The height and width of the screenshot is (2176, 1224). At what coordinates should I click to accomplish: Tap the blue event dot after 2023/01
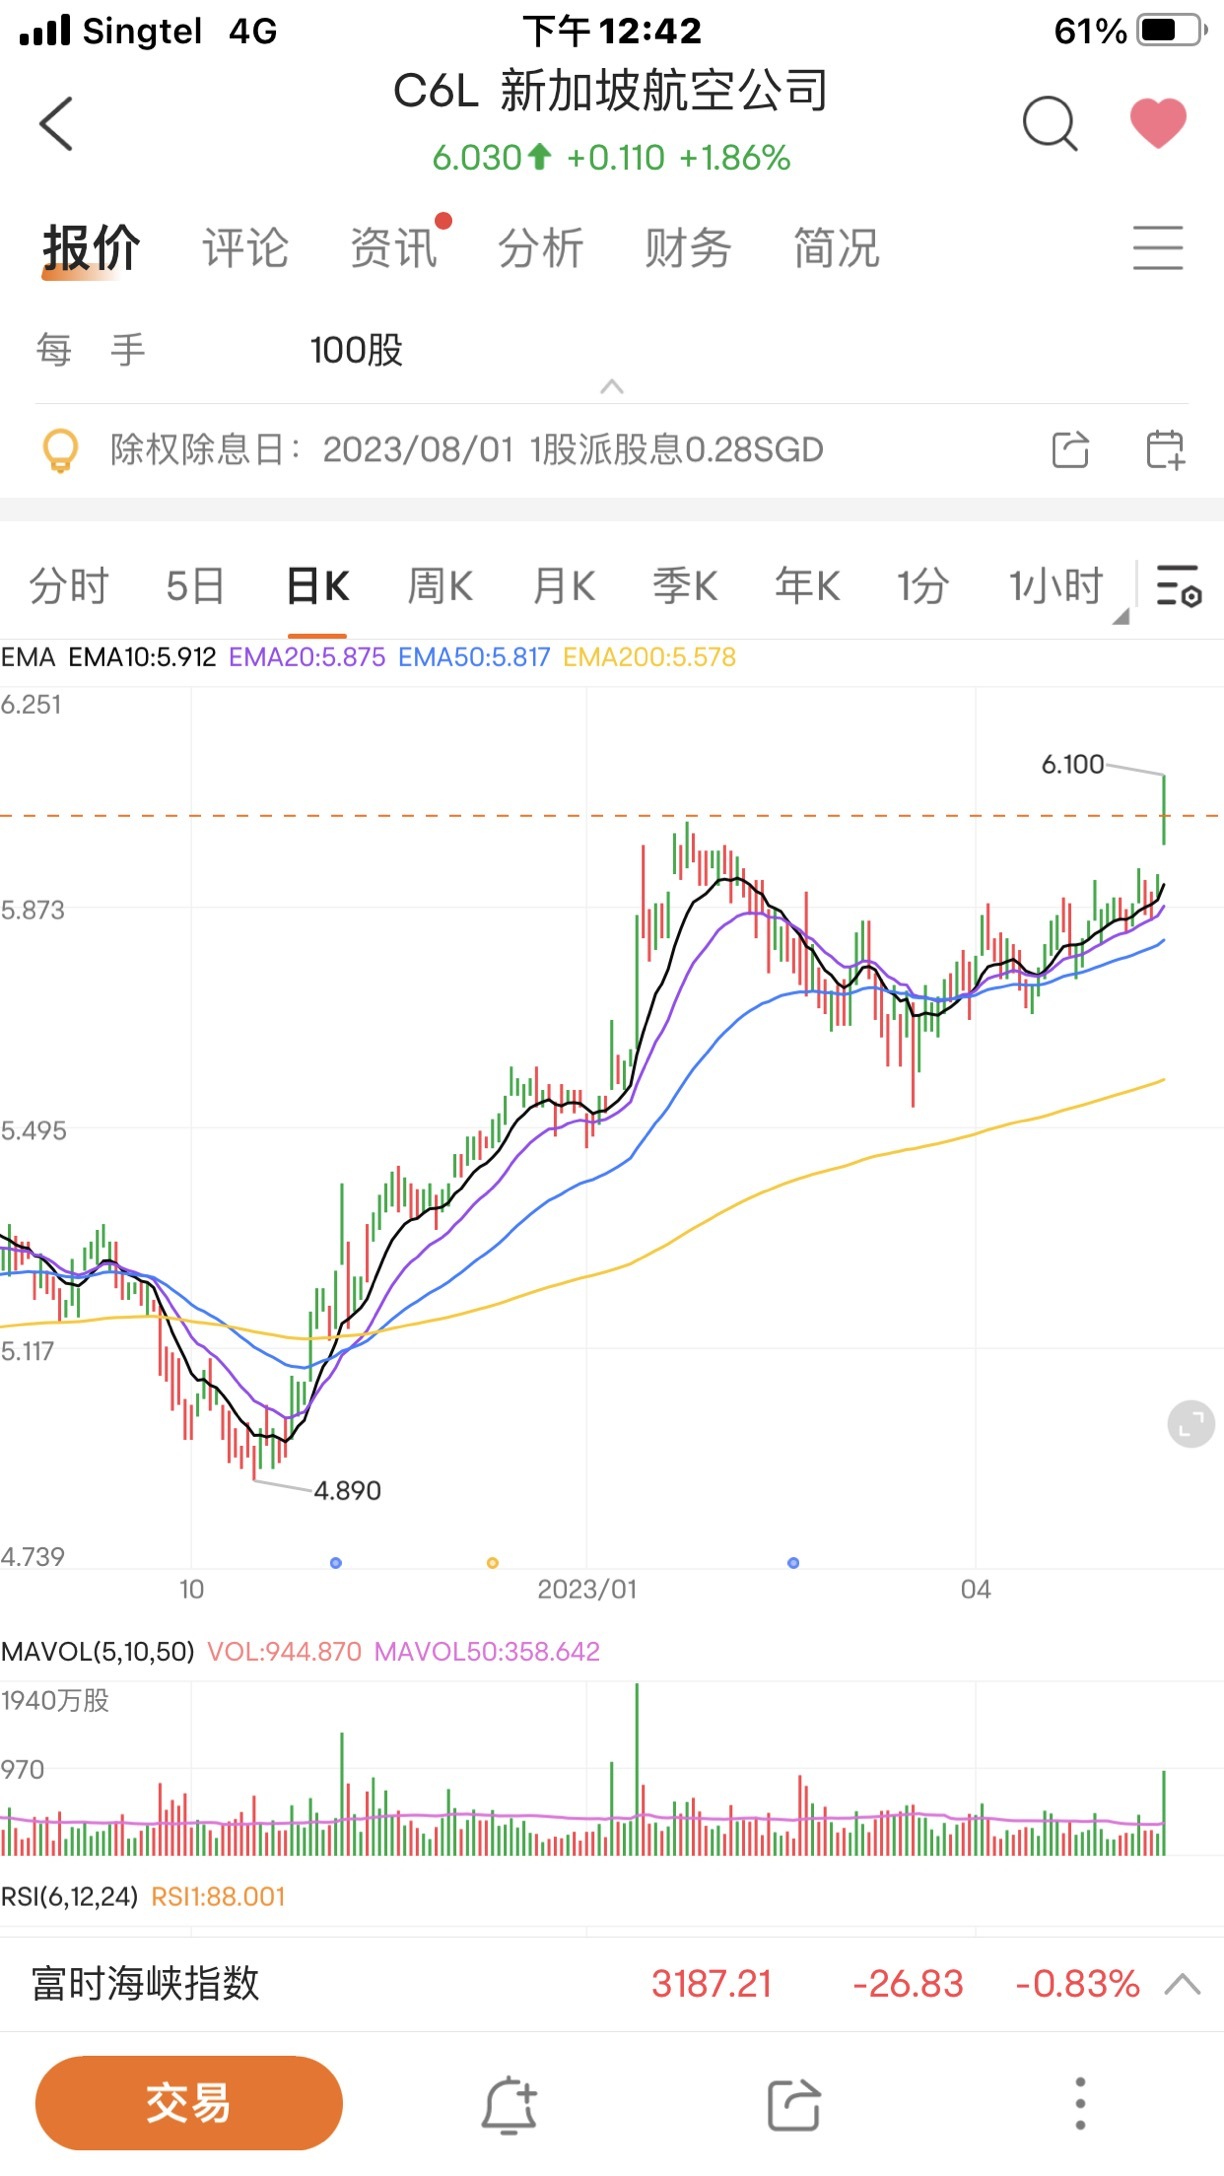(x=793, y=1562)
